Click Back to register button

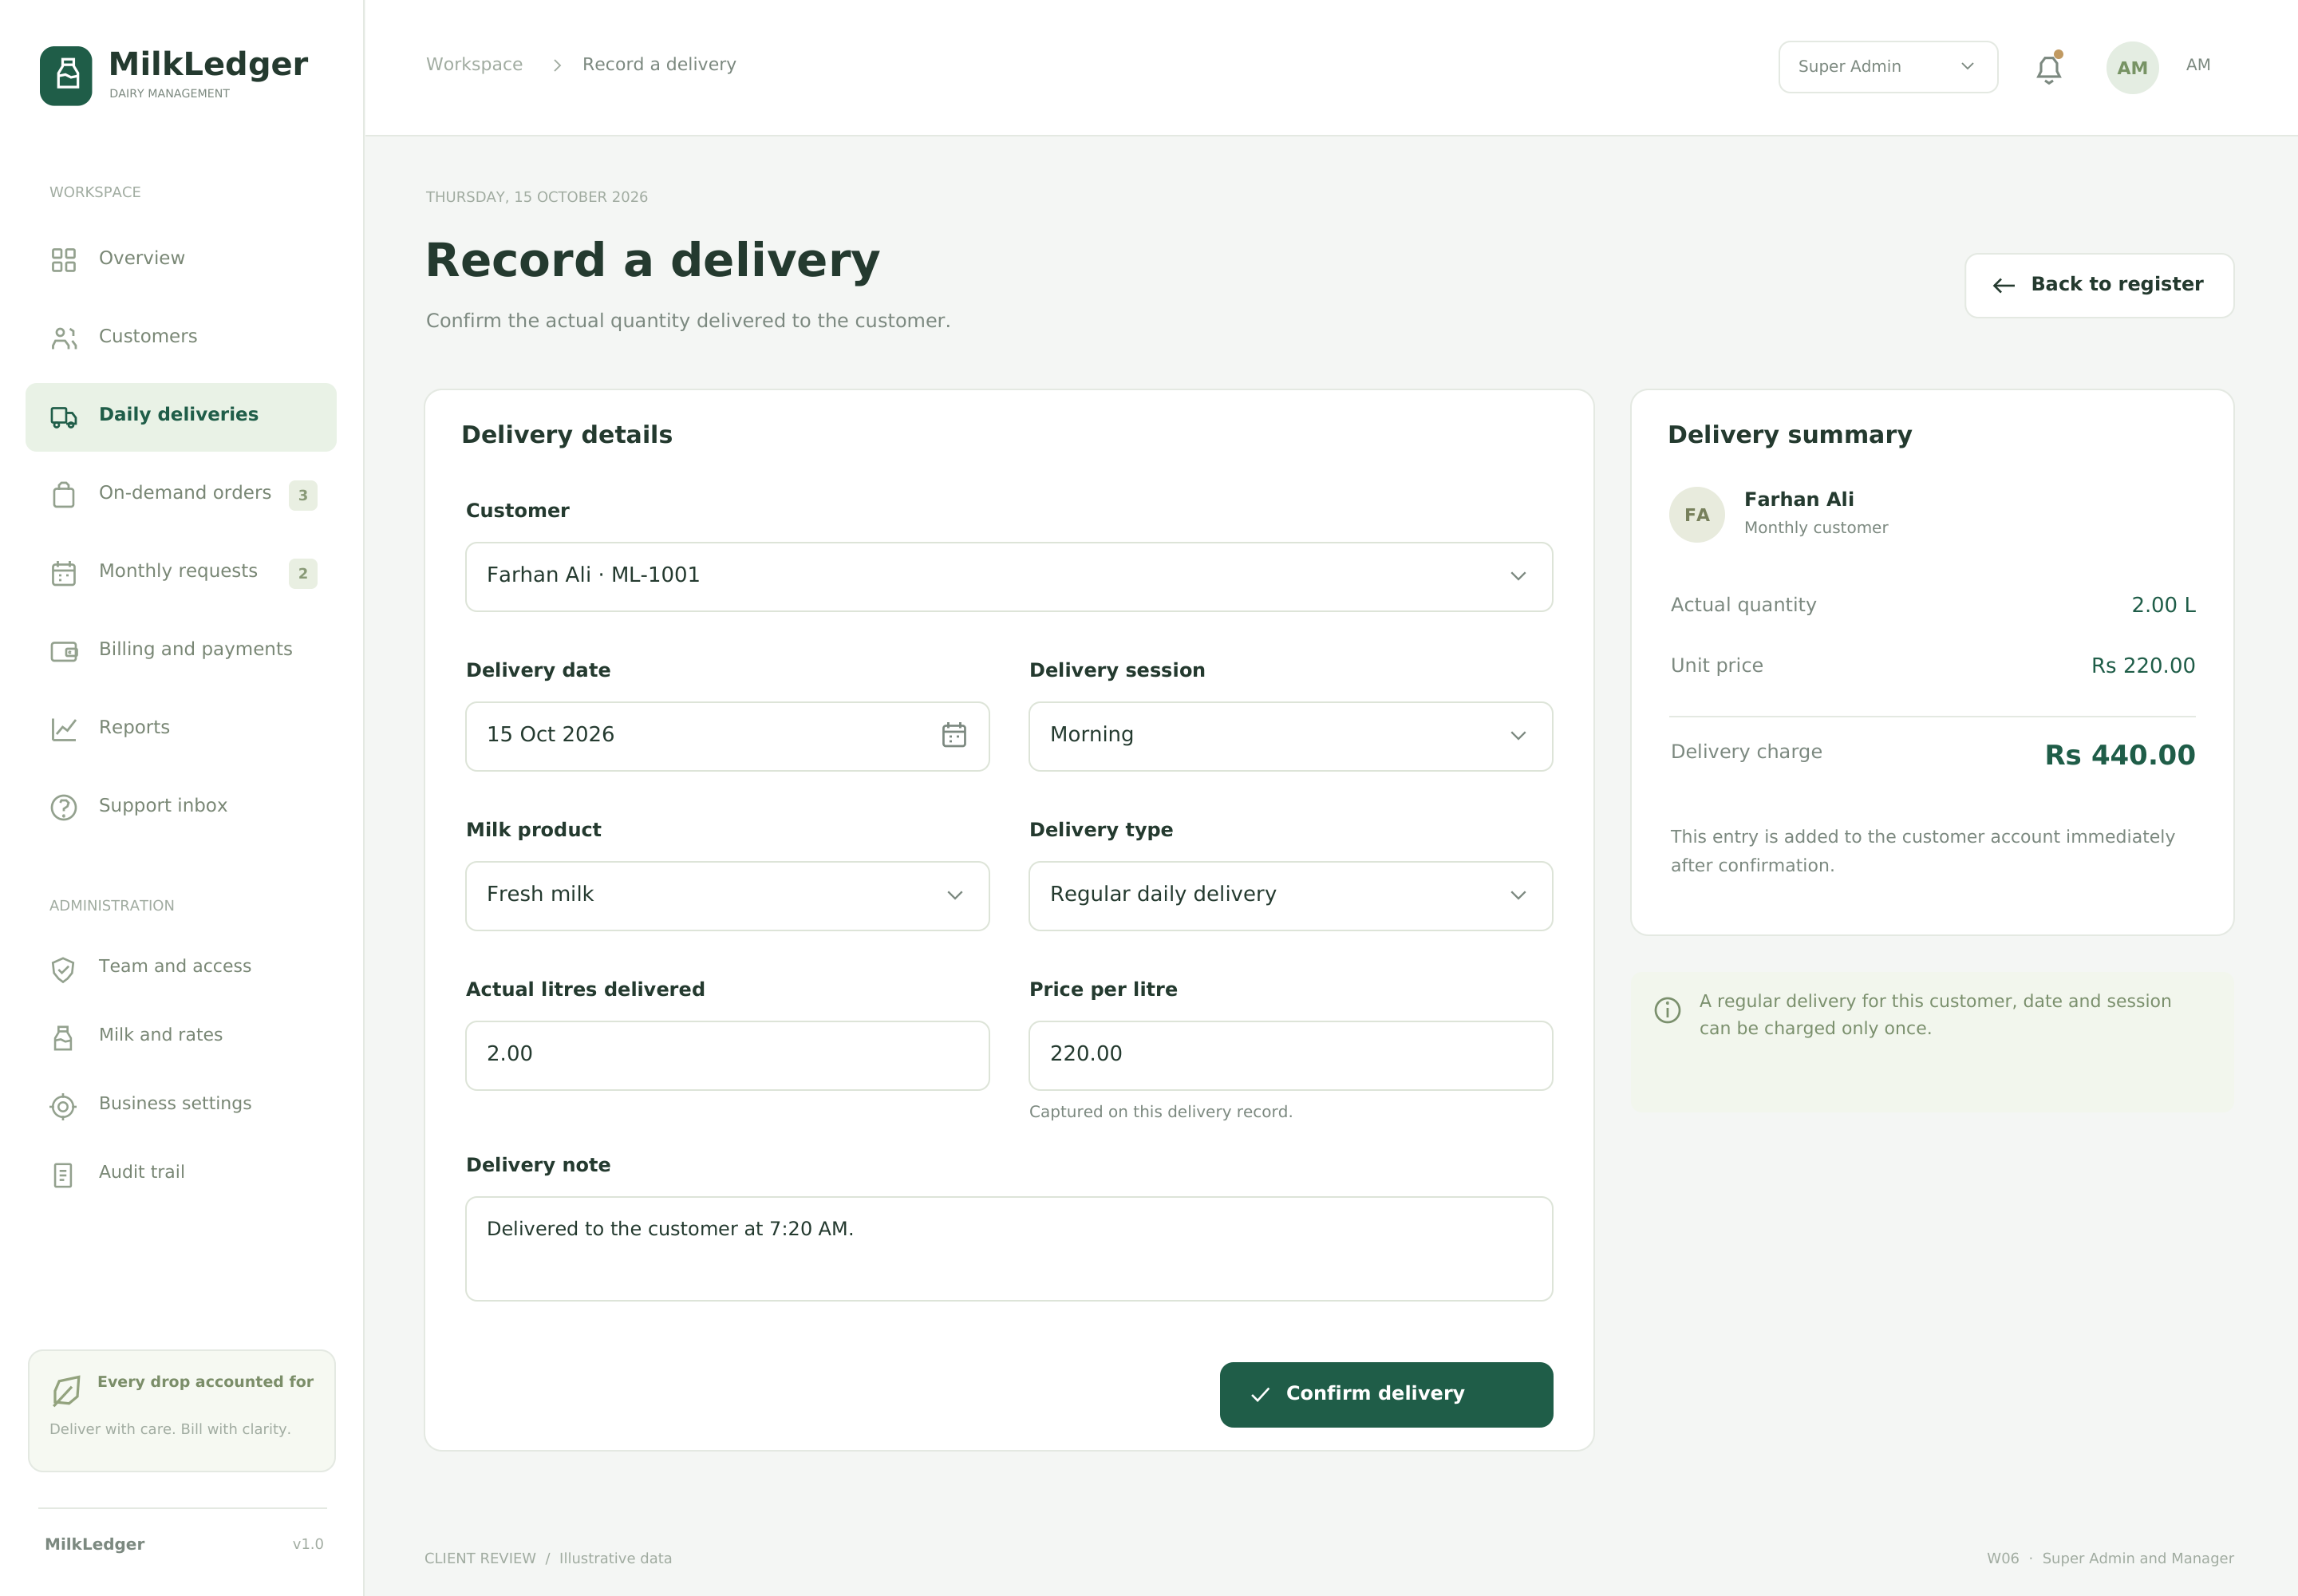pos(2099,285)
